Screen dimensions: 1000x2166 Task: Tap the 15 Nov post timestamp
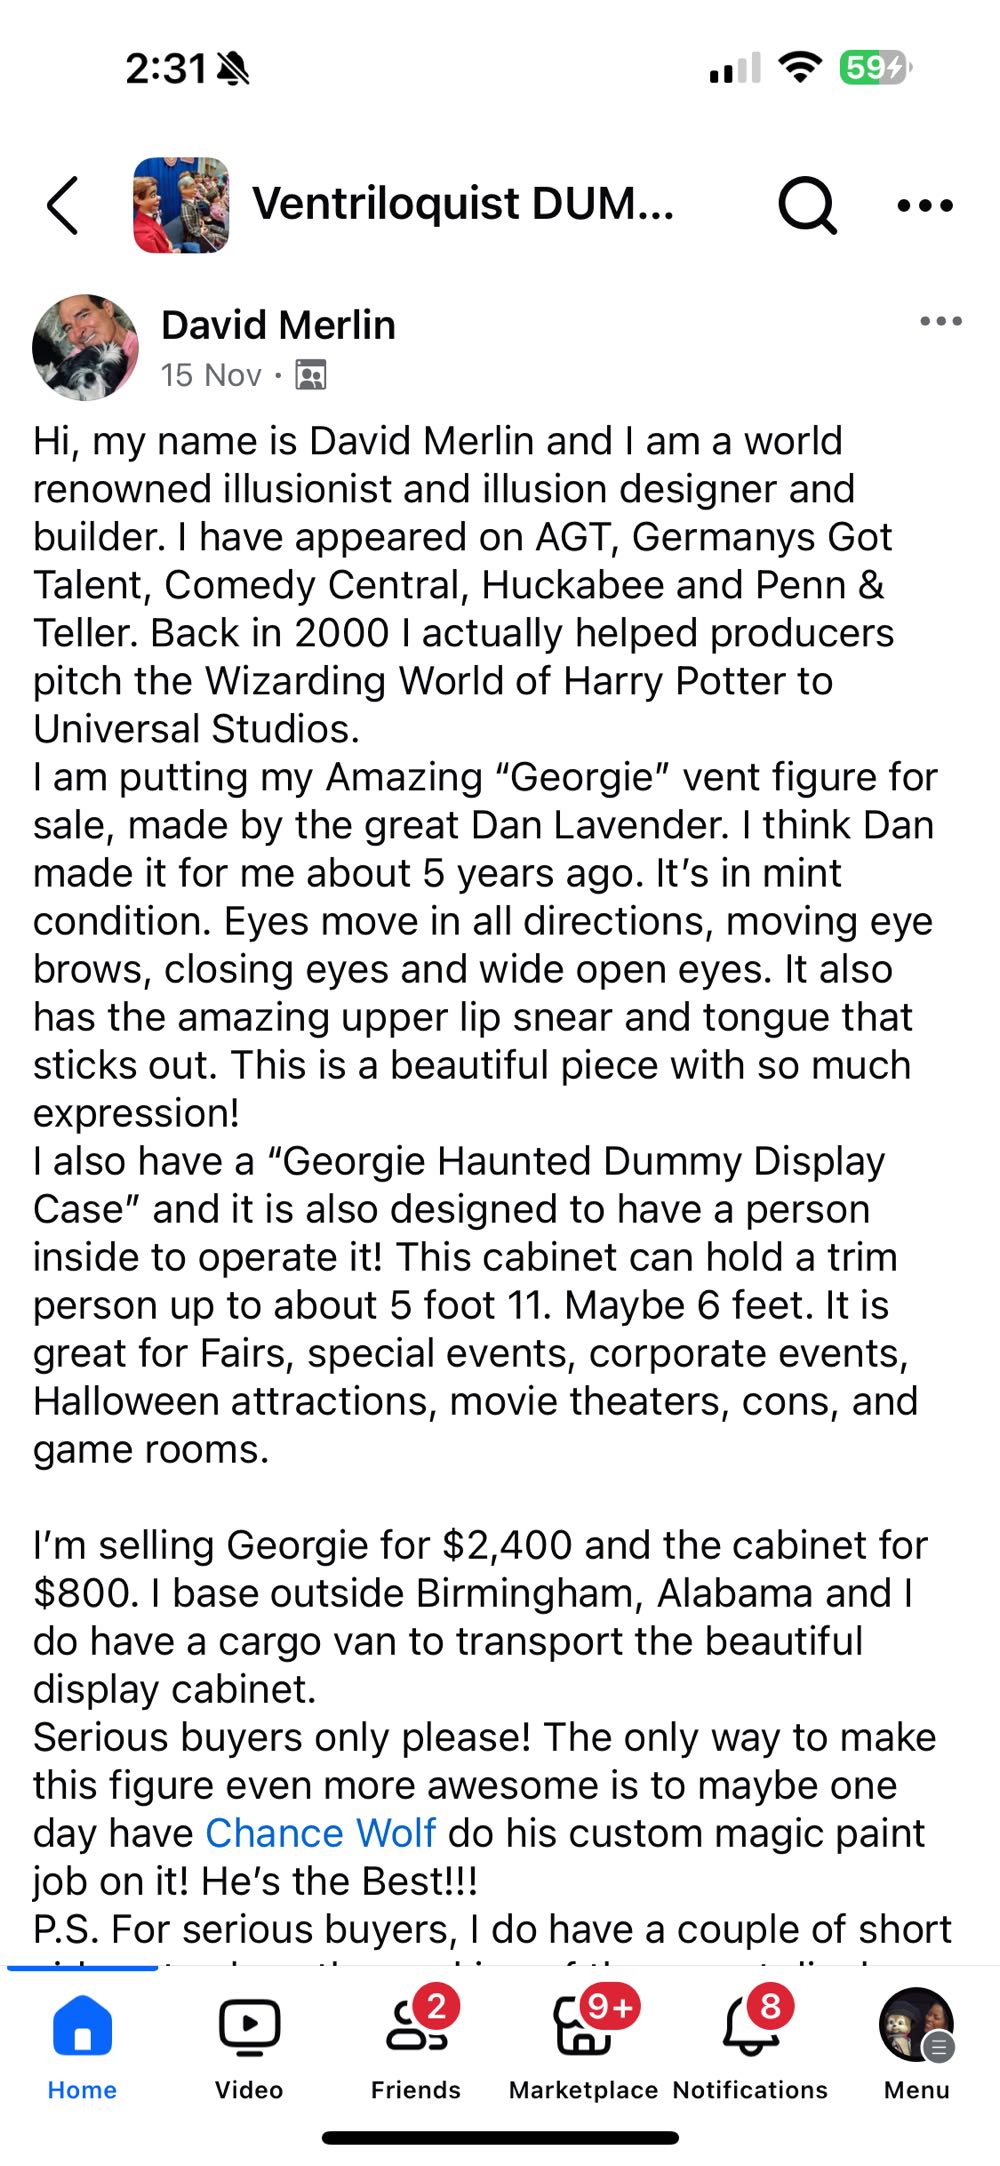211,375
